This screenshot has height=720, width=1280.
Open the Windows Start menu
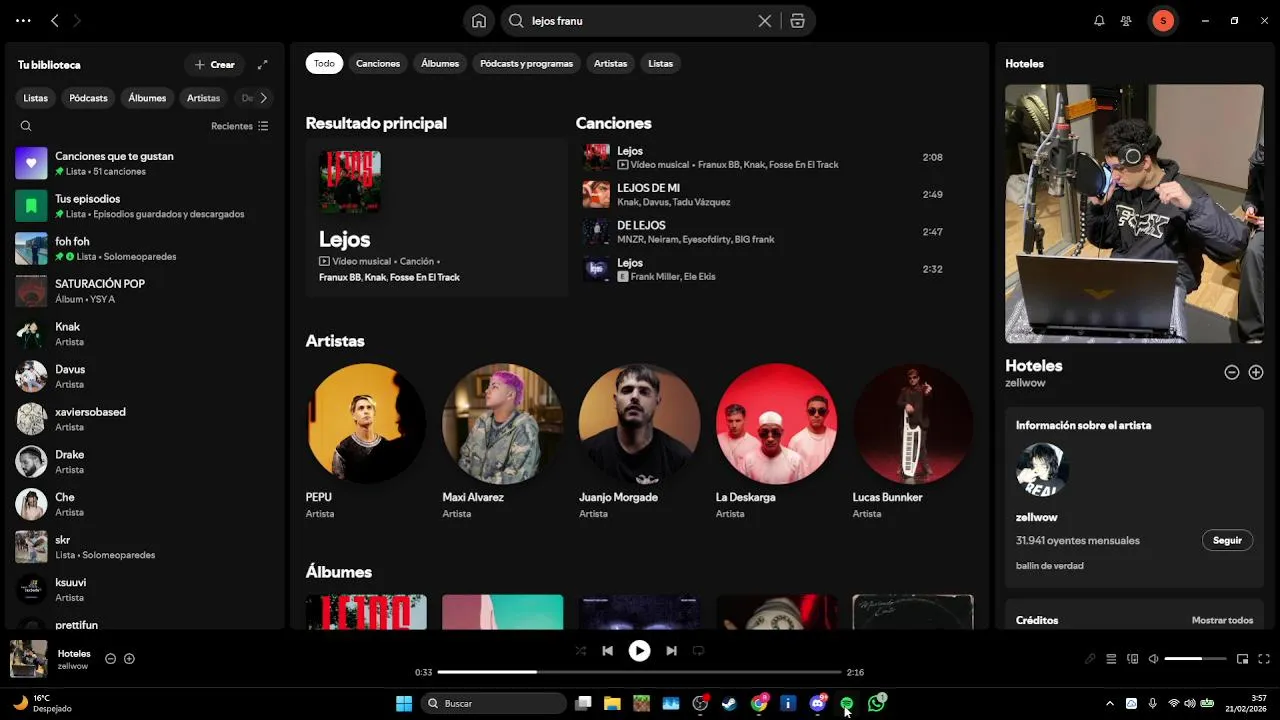tap(404, 704)
